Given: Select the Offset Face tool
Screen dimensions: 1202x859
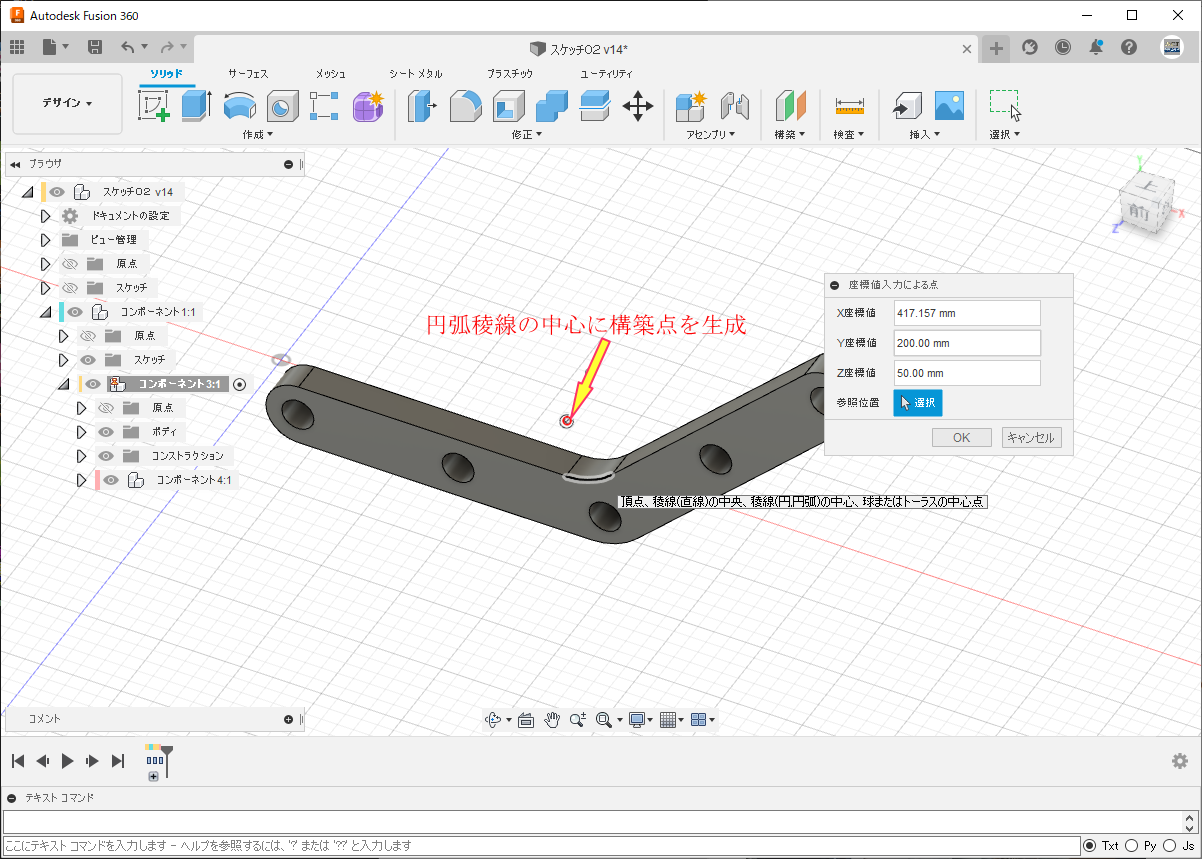Looking at the screenshot, I should click(x=595, y=106).
